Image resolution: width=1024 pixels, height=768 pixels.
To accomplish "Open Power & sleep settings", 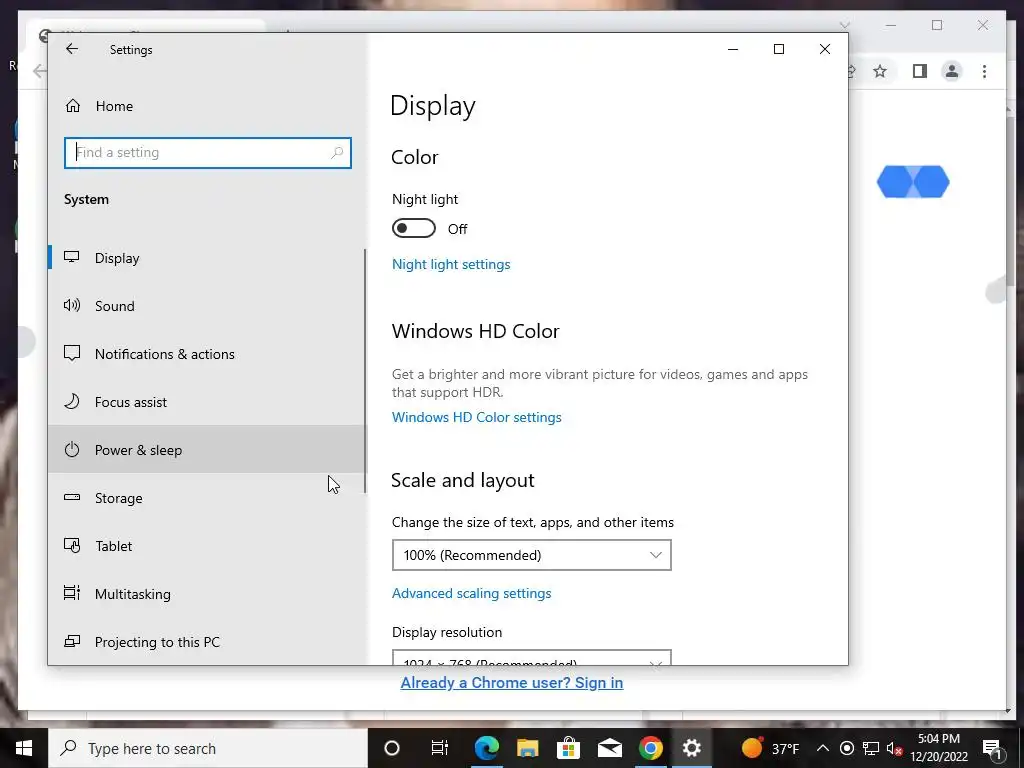I will click(x=206, y=450).
